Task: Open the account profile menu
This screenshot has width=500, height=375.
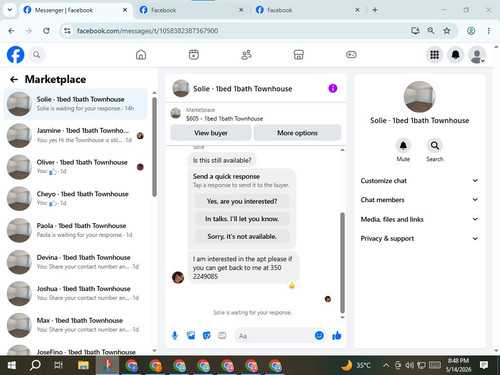Action: click(x=477, y=55)
